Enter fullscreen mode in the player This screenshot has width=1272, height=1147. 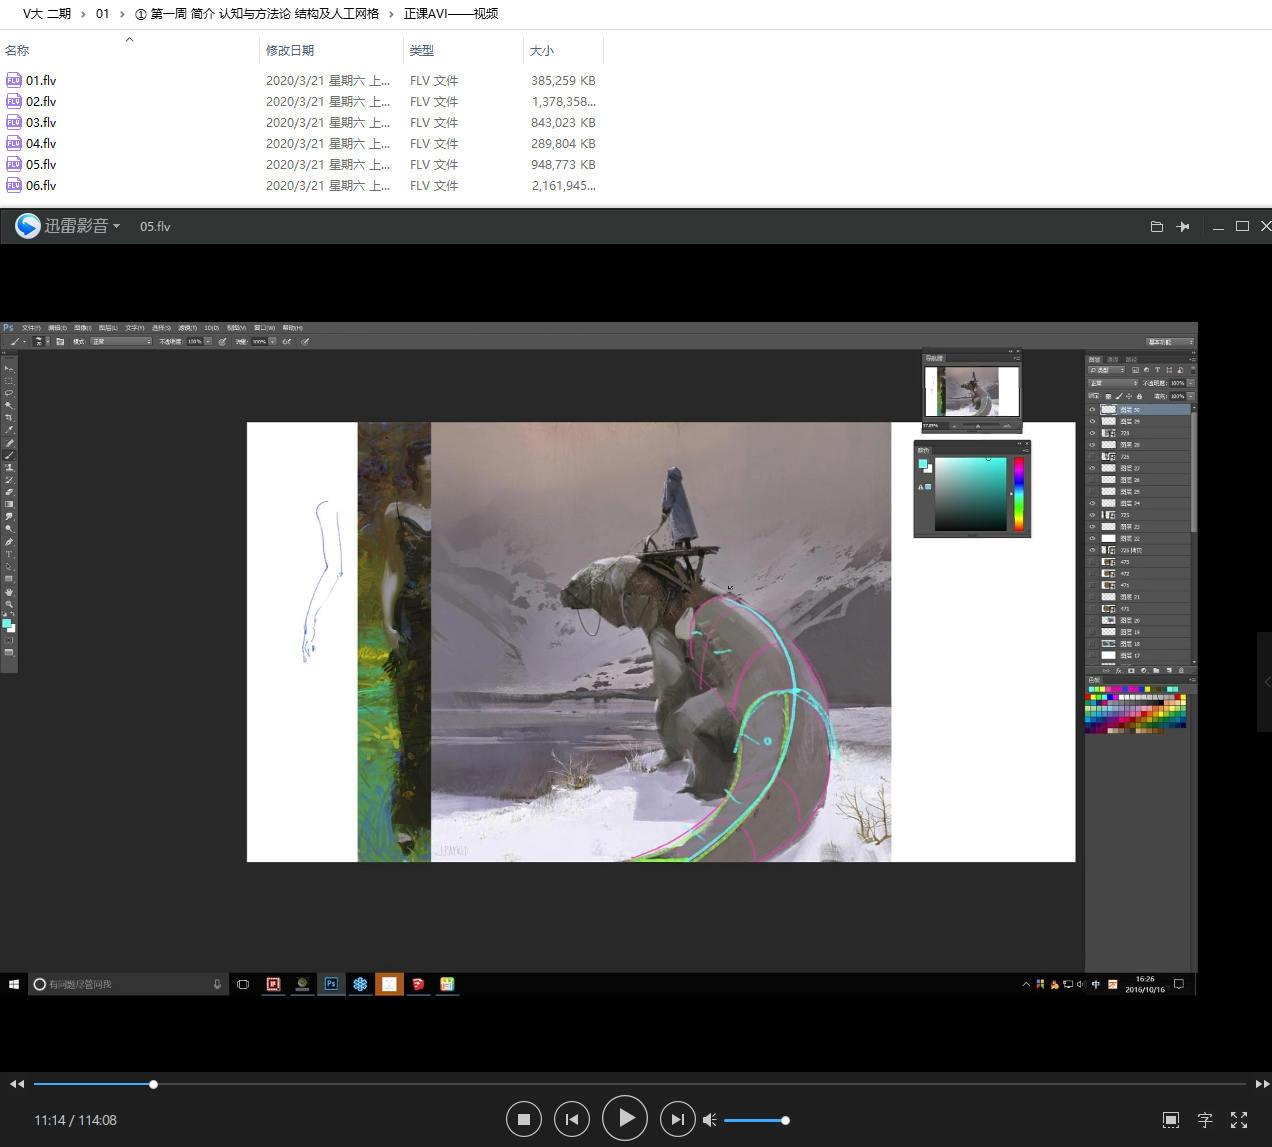[x=1239, y=1120]
